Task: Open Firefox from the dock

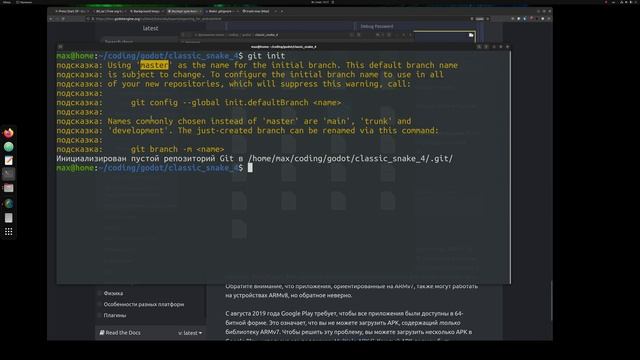Action: pyautogui.click(x=9, y=133)
